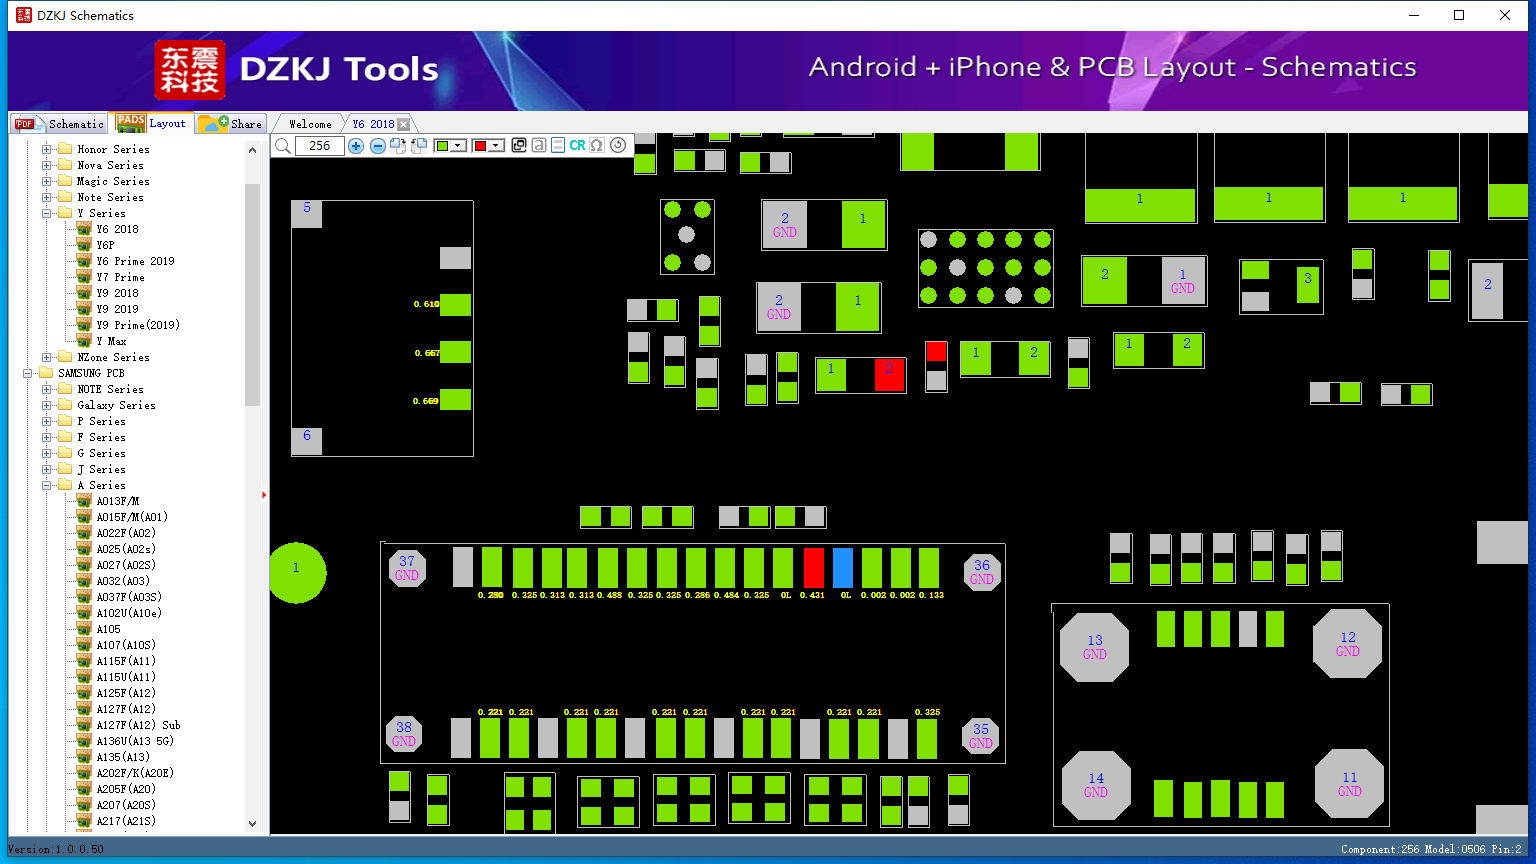Select the large round green pad 1
Viewport: 1536px width, 864px height.
coord(297,573)
